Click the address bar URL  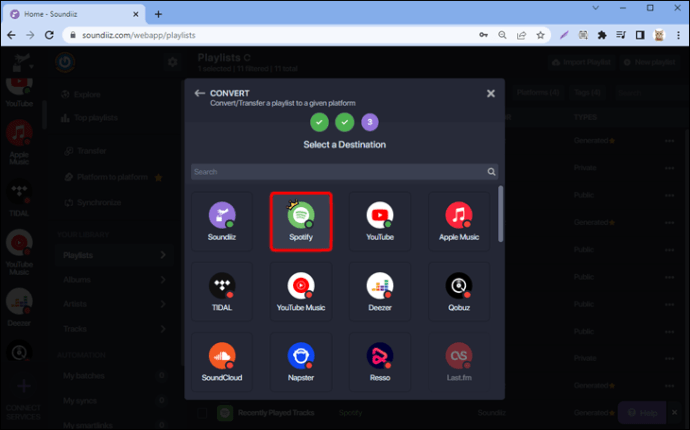tap(139, 35)
